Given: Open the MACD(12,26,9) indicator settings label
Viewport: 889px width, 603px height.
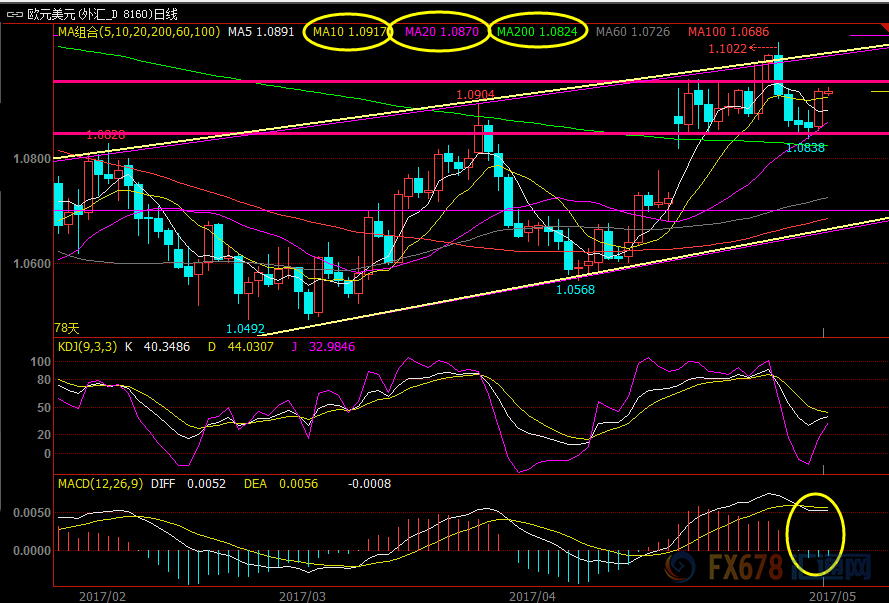Looking at the screenshot, I should (100, 484).
